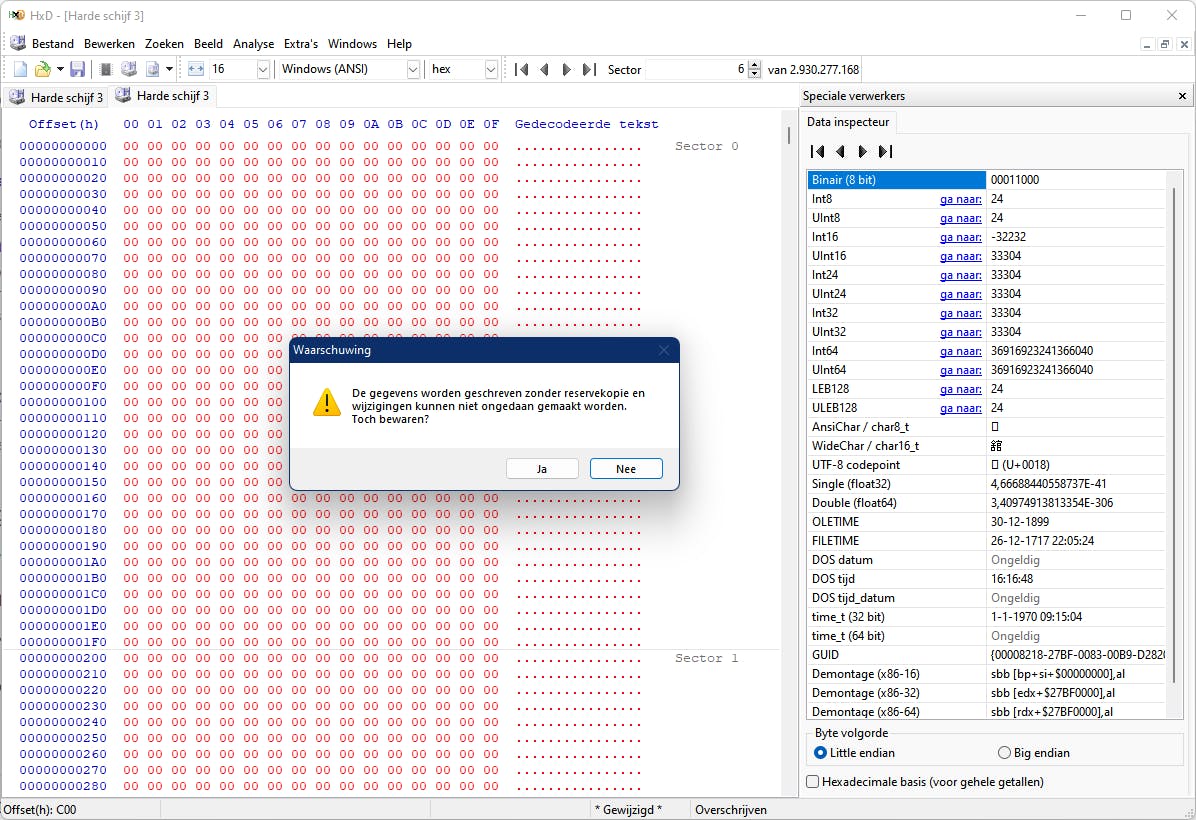Open the Bestand menu

point(53,43)
